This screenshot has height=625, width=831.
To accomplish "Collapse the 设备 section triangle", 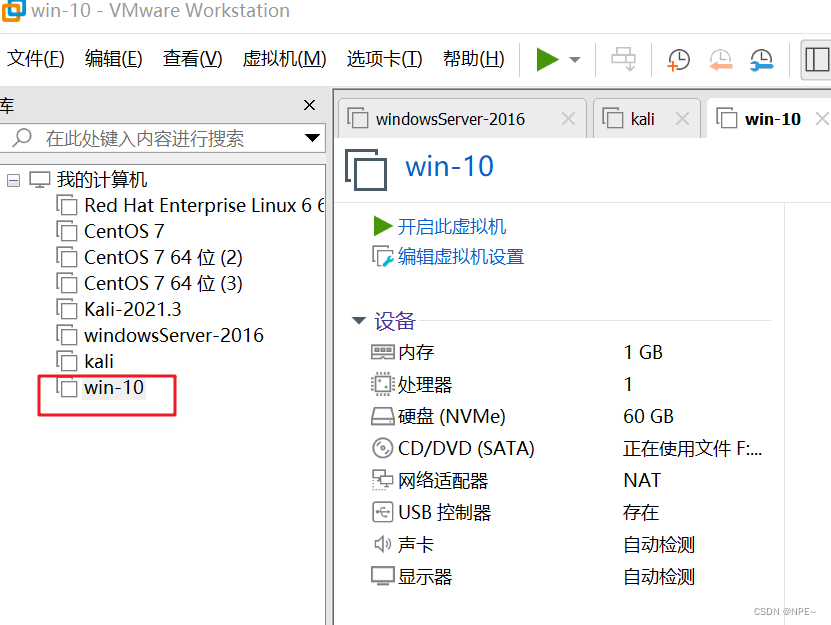I will 359,320.
